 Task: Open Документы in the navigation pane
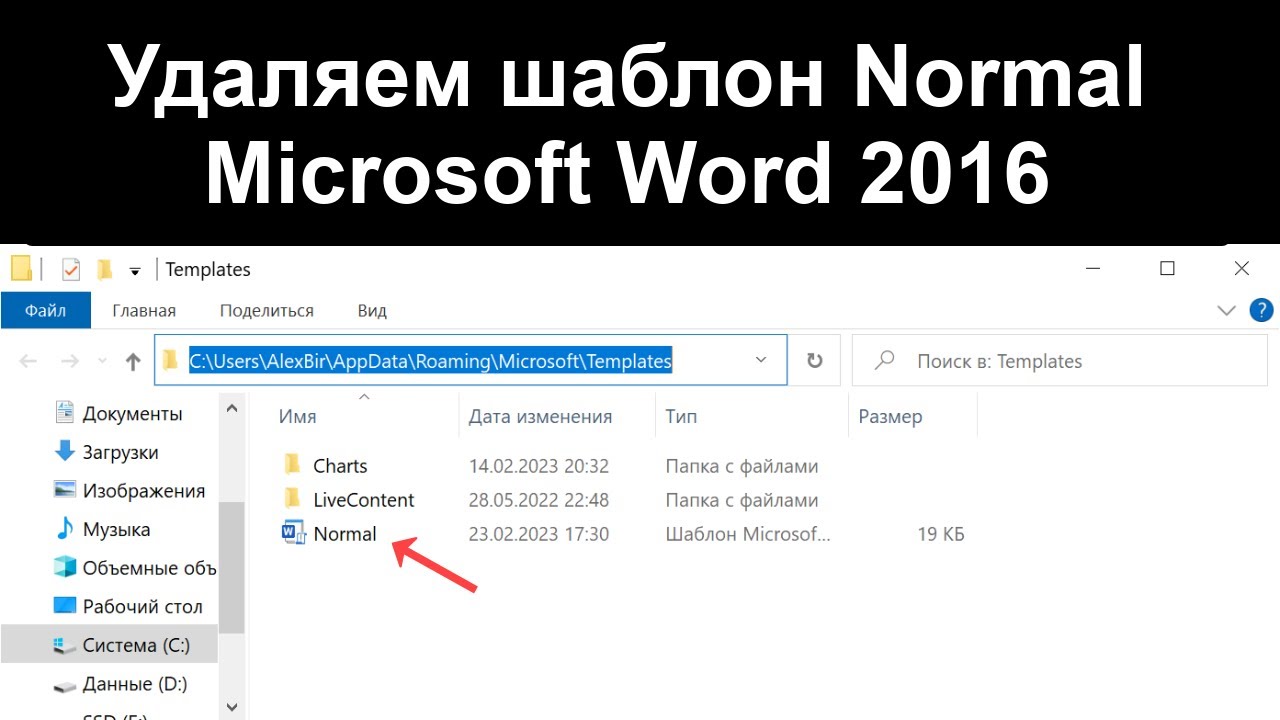132,413
